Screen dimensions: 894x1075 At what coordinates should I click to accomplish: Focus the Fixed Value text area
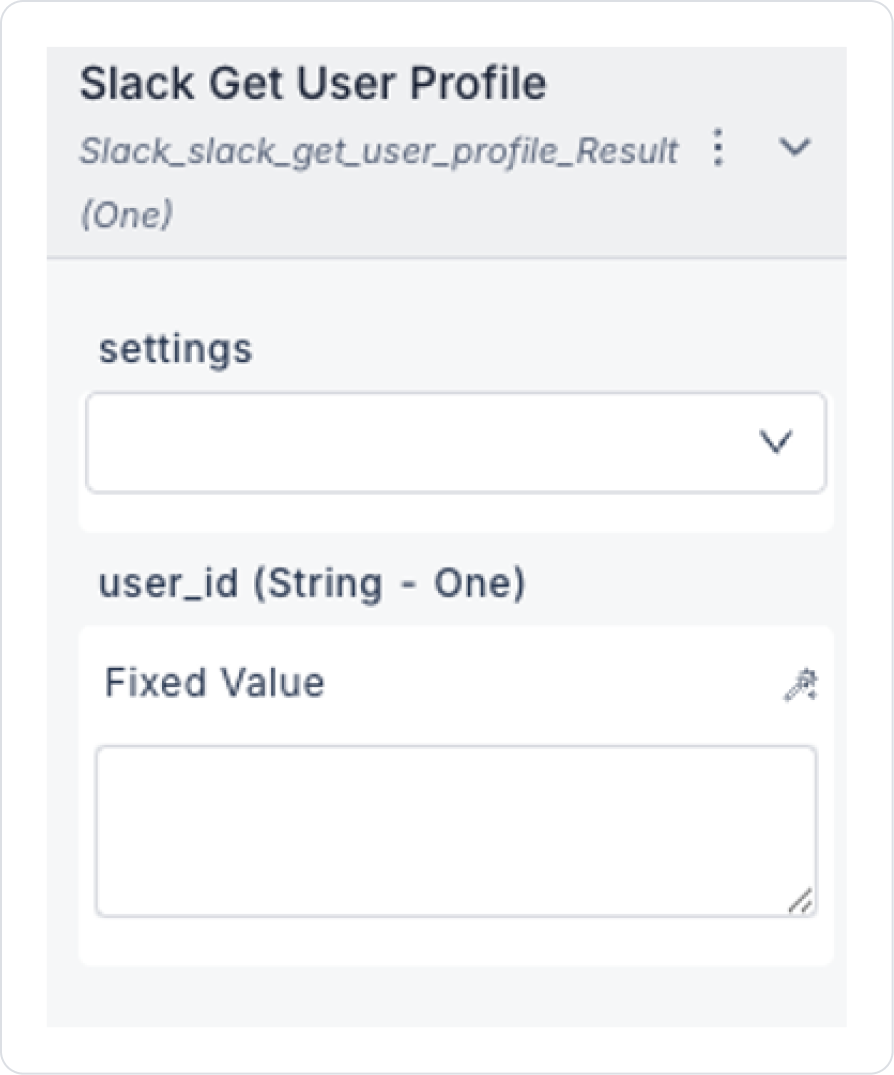(x=455, y=830)
